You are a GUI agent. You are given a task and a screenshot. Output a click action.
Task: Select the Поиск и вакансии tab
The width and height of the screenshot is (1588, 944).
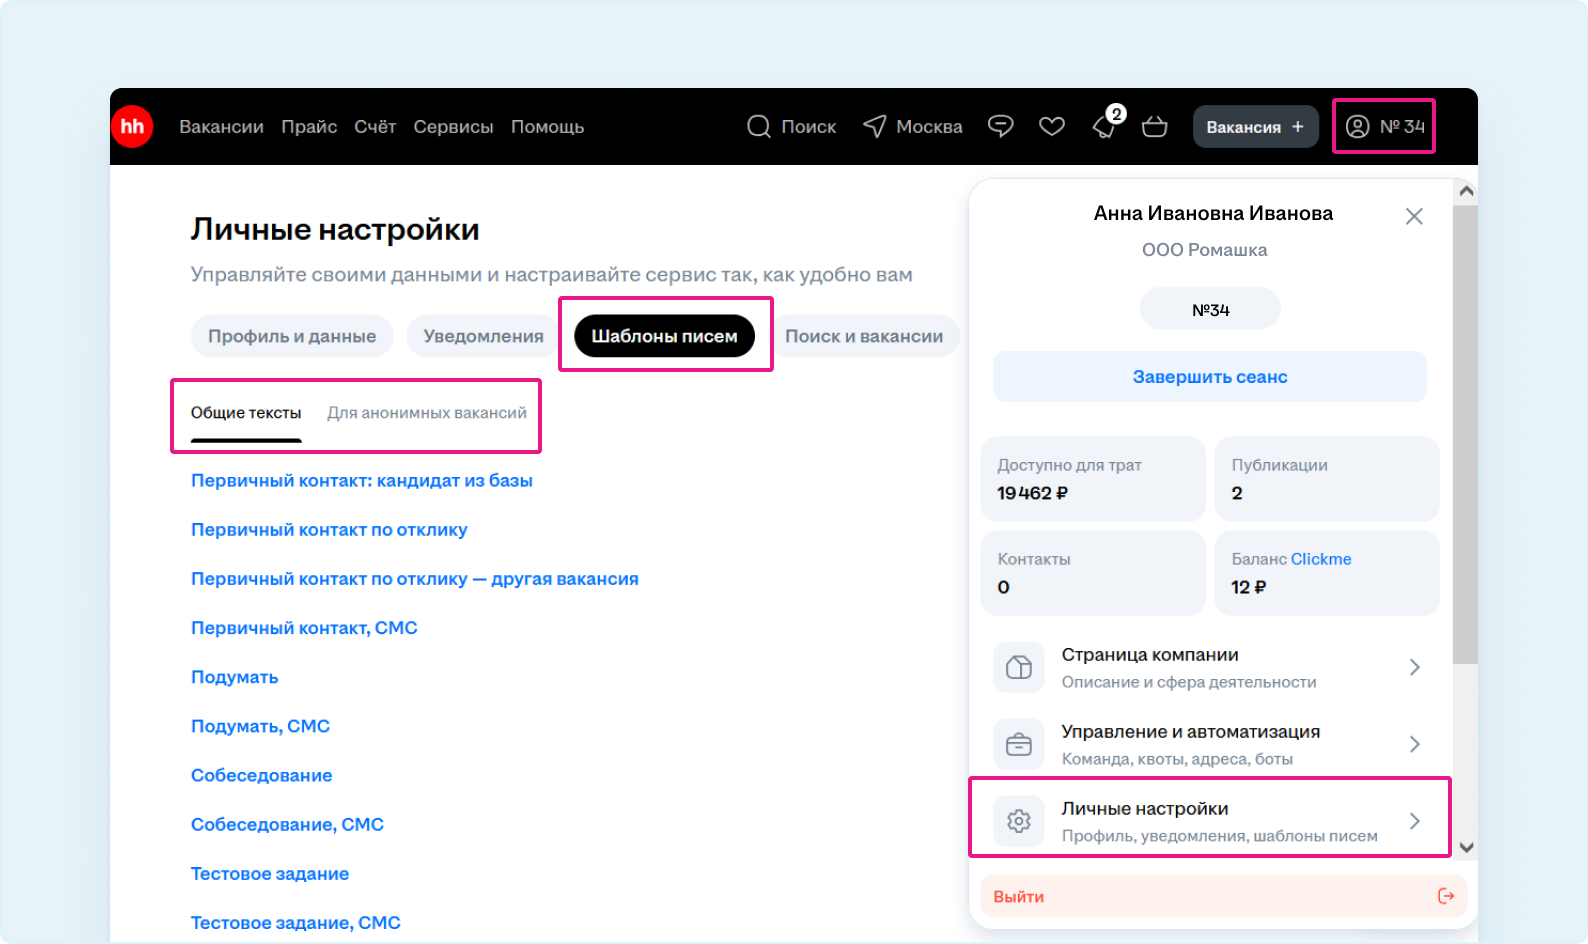point(864,336)
